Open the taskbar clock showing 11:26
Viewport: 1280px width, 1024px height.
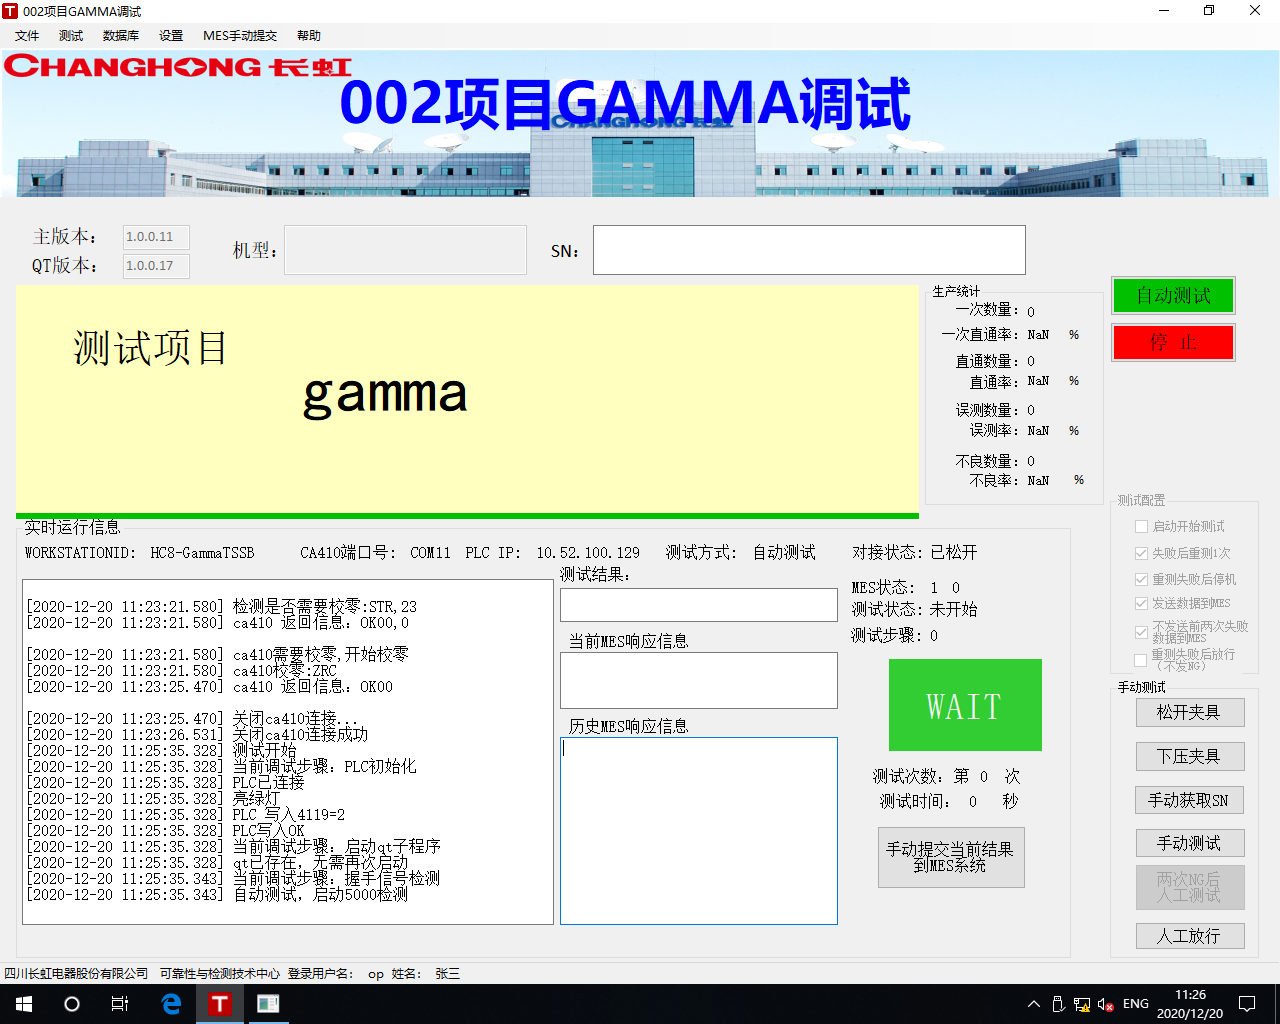pyautogui.click(x=1190, y=1004)
